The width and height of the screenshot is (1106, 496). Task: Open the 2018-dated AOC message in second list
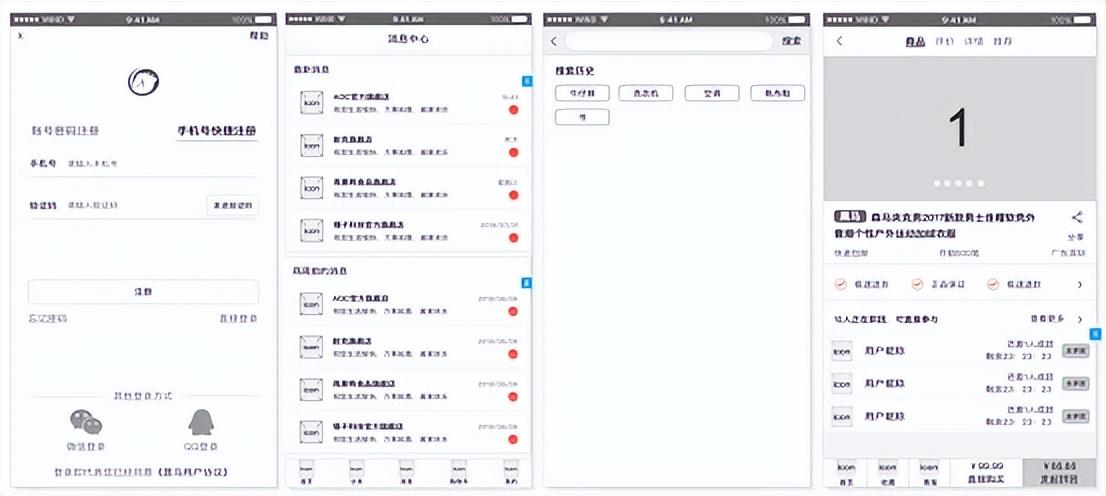408,305
